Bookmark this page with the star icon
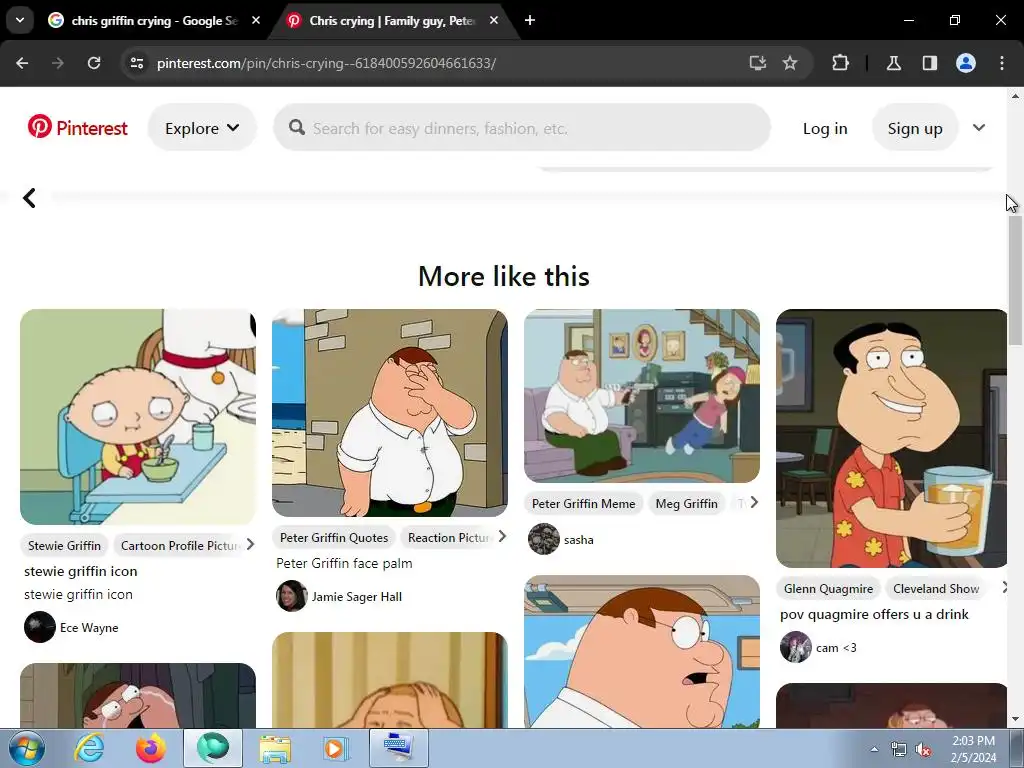Image resolution: width=1024 pixels, height=768 pixels. (790, 63)
